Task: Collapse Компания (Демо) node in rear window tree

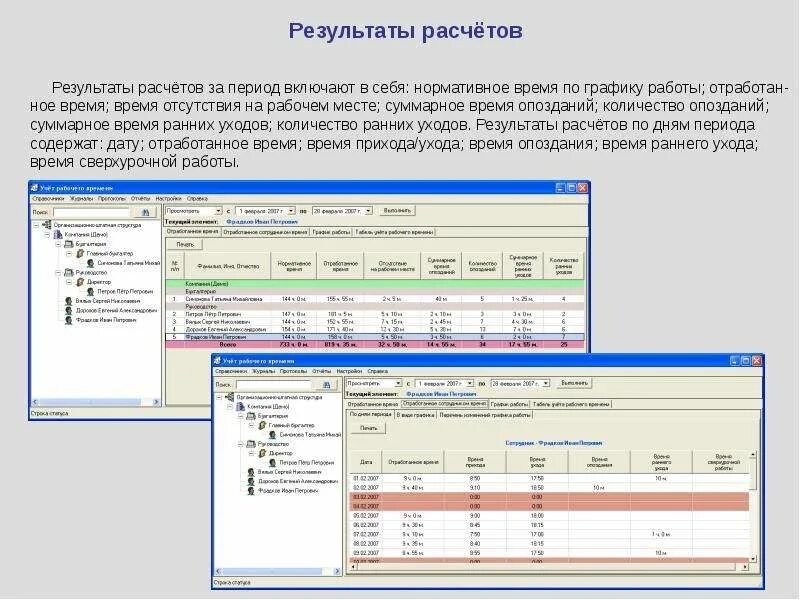Action: click(x=47, y=235)
